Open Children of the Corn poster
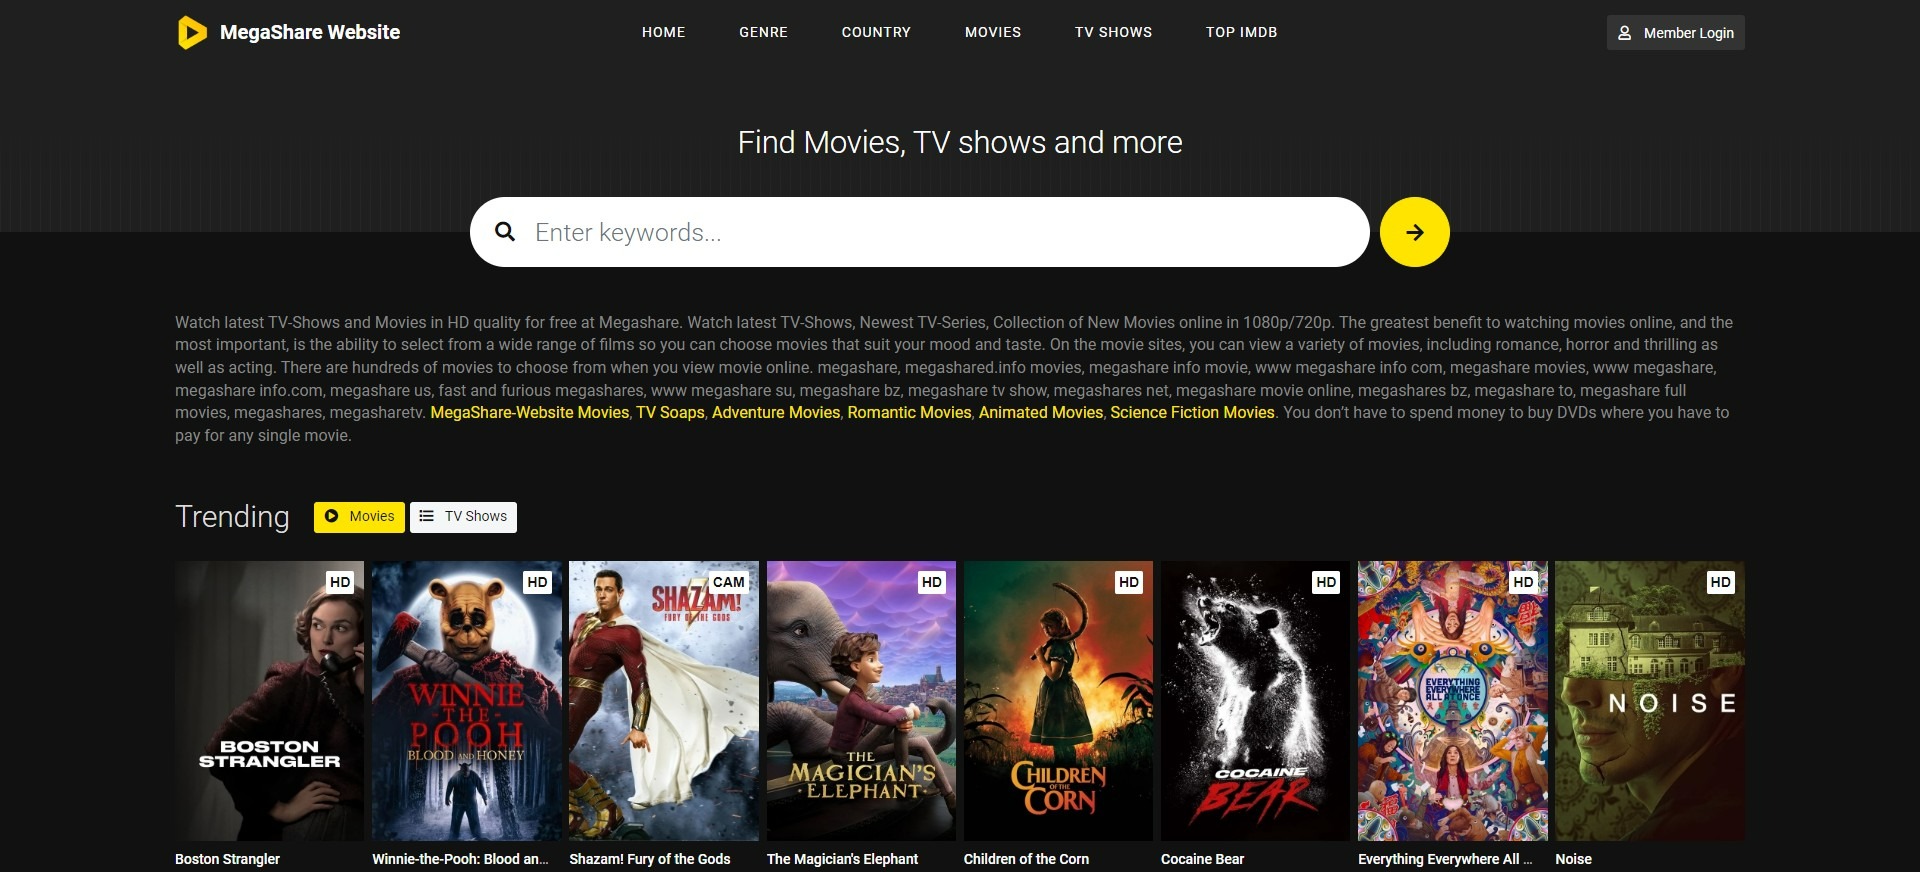Screen dimensions: 1920x872 1058,701
